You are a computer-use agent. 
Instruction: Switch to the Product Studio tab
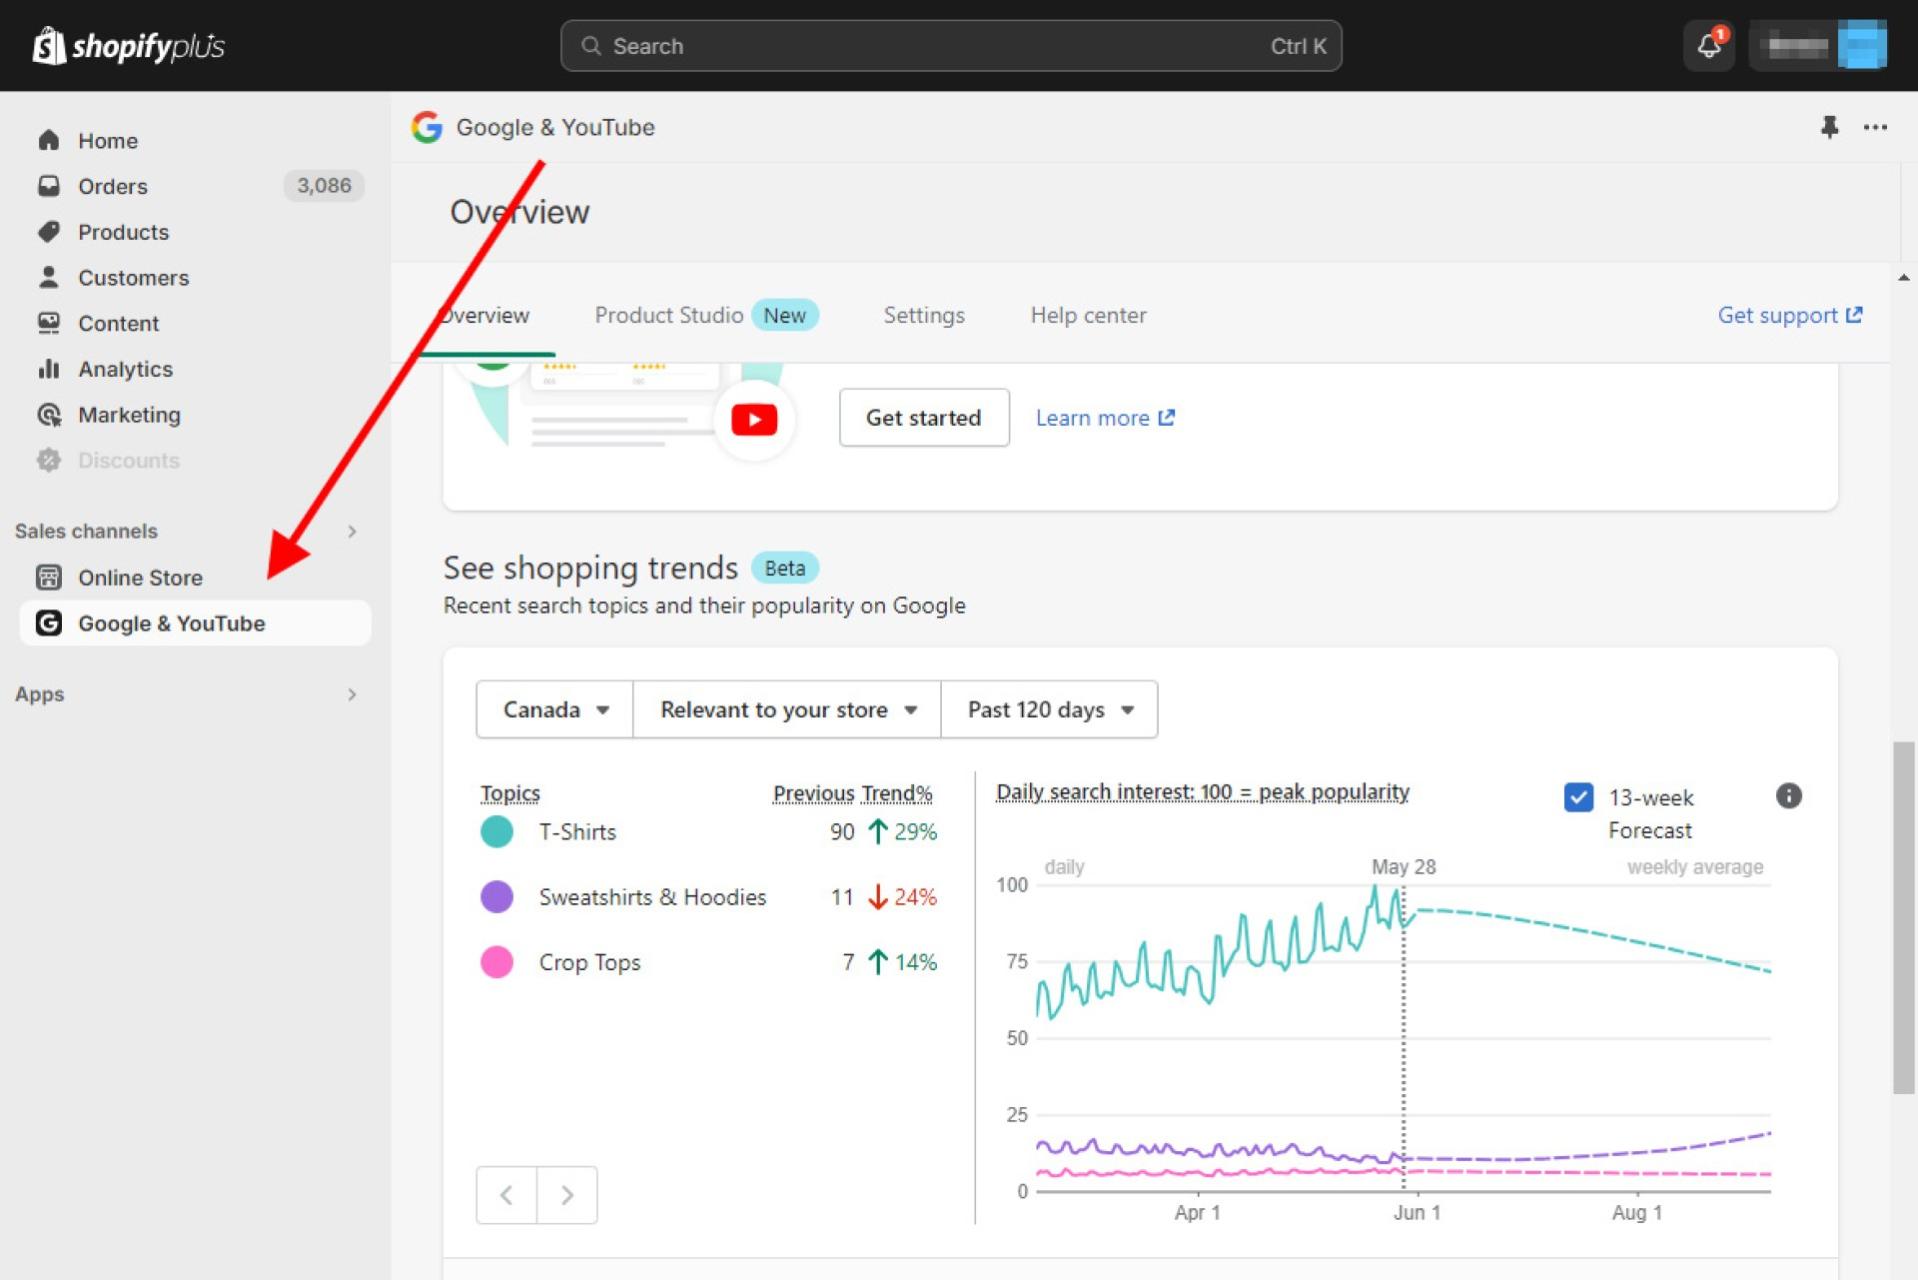click(668, 315)
